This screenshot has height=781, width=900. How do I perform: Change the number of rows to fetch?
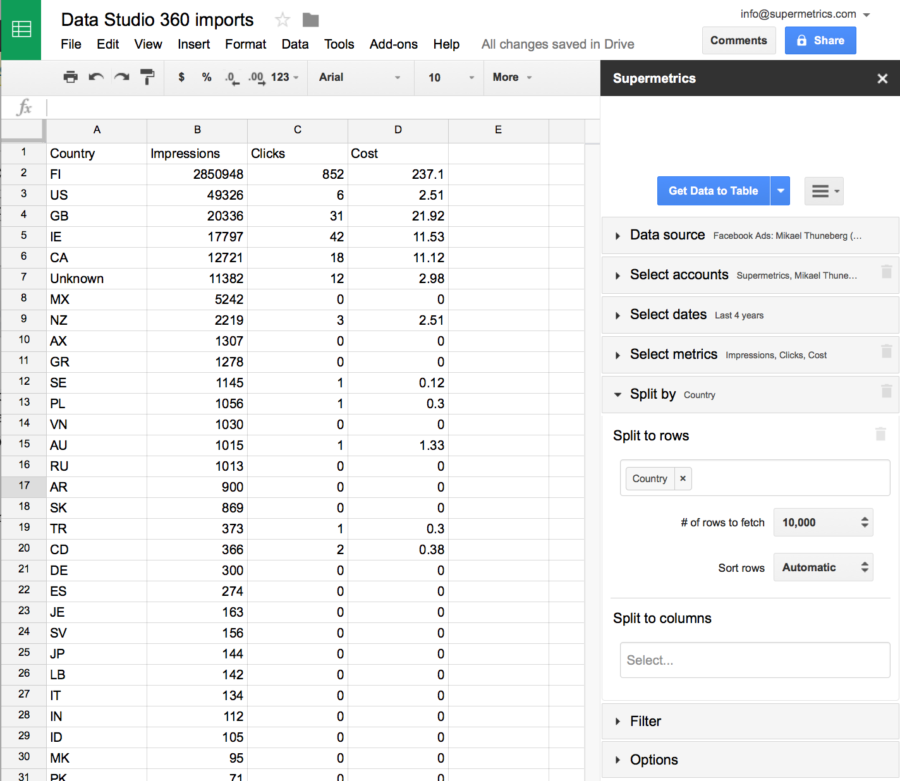(x=823, y=522)
